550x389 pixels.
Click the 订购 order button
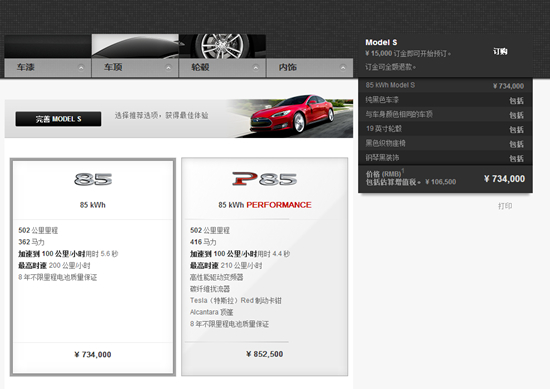point(500,52)
